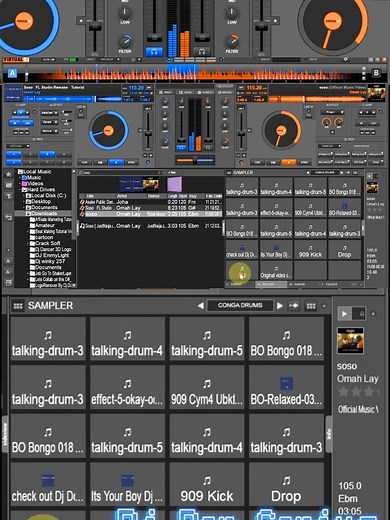Go to the previous bank in the enlarged sampler

tap(201, 305)
